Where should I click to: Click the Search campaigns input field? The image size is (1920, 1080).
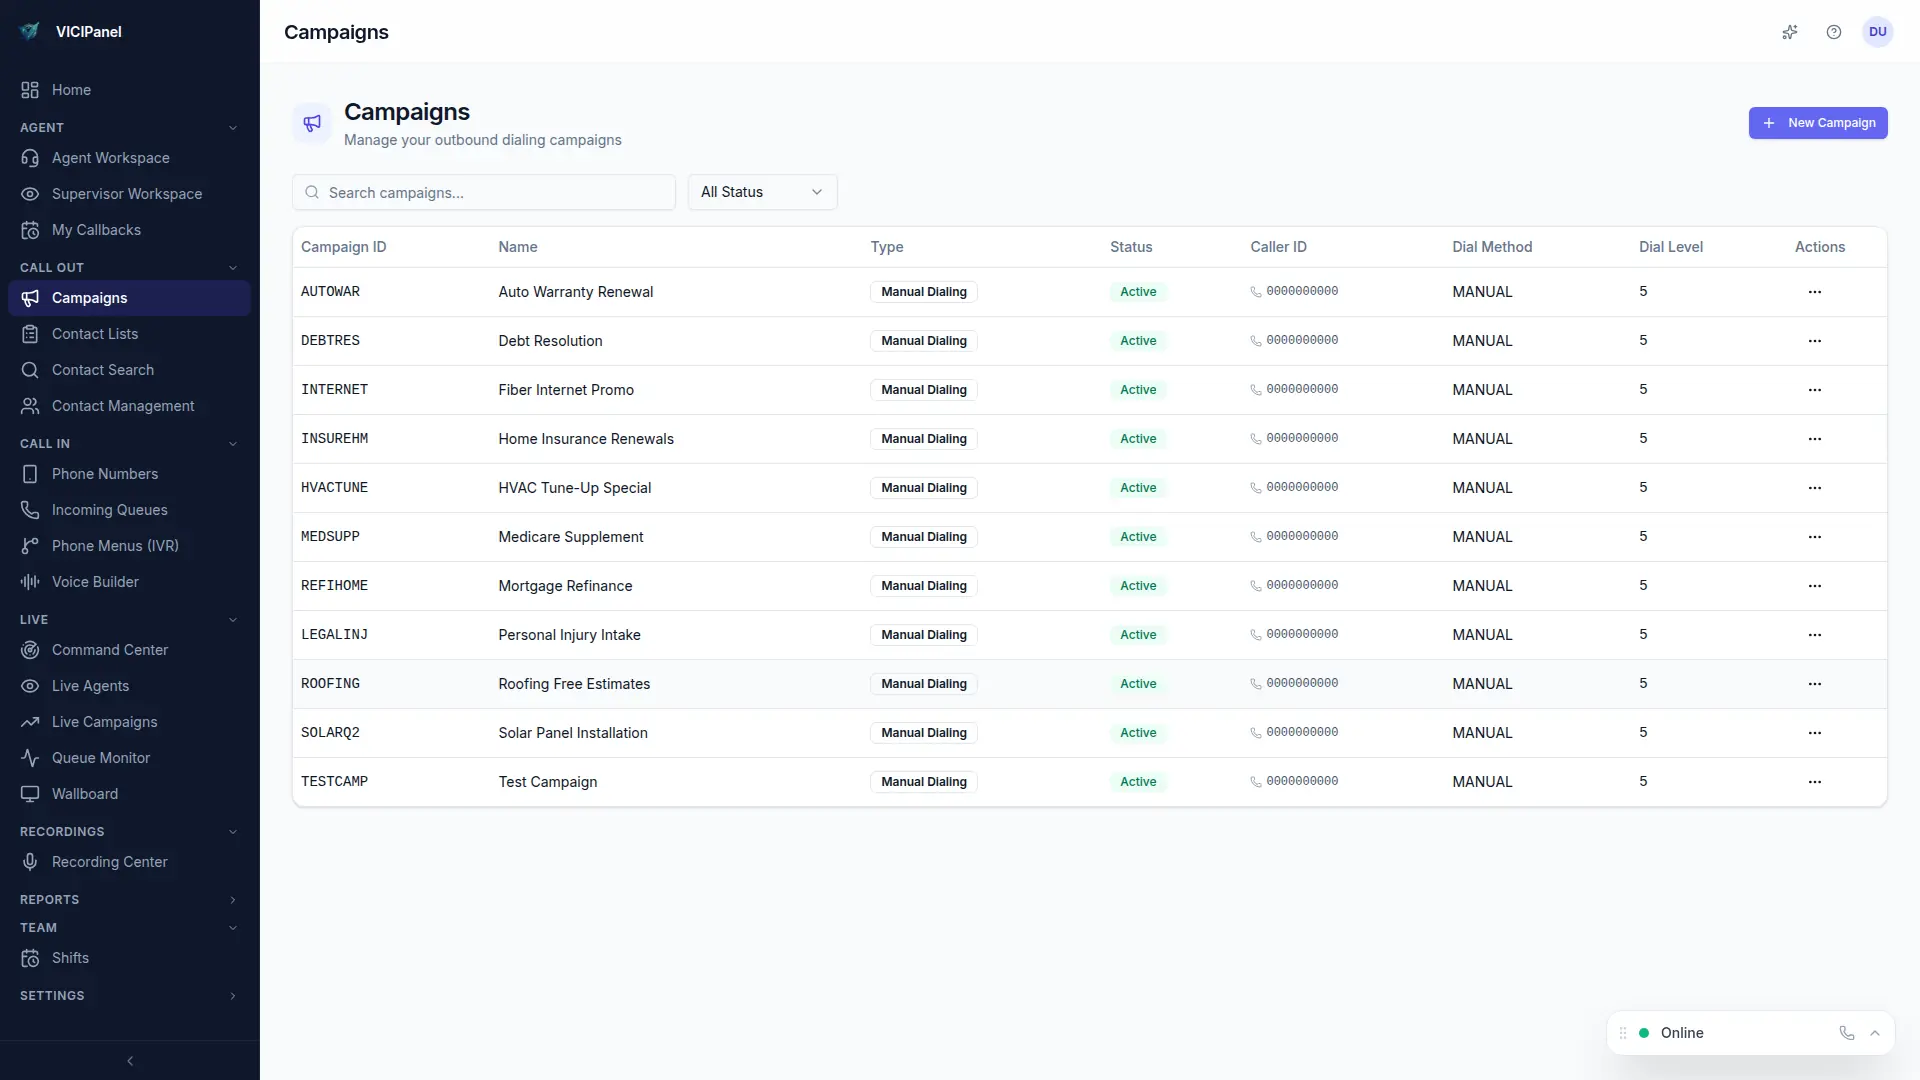click(x=484, y=192)
